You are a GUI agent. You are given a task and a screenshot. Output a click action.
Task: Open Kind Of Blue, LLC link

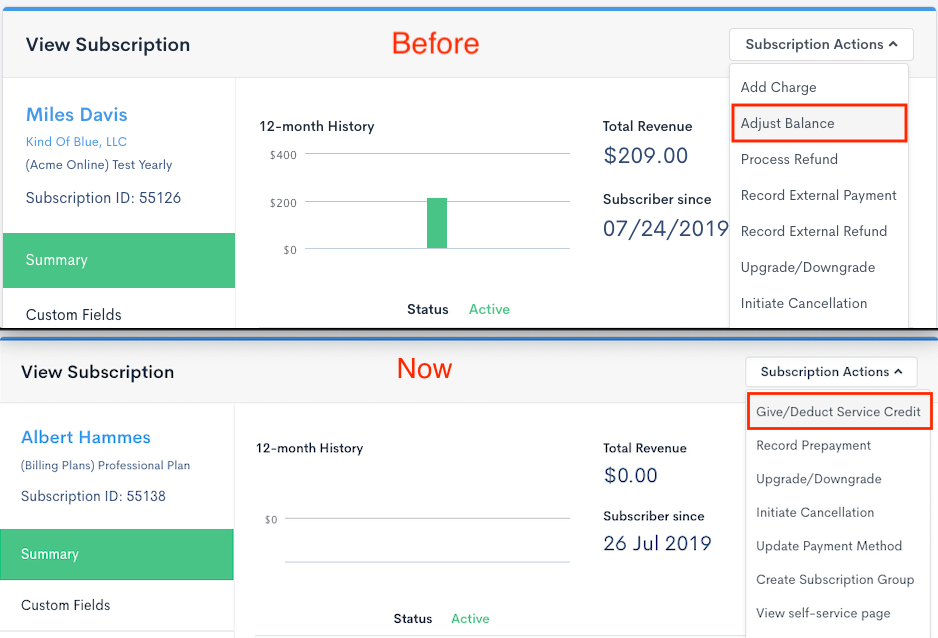[76, 142]
